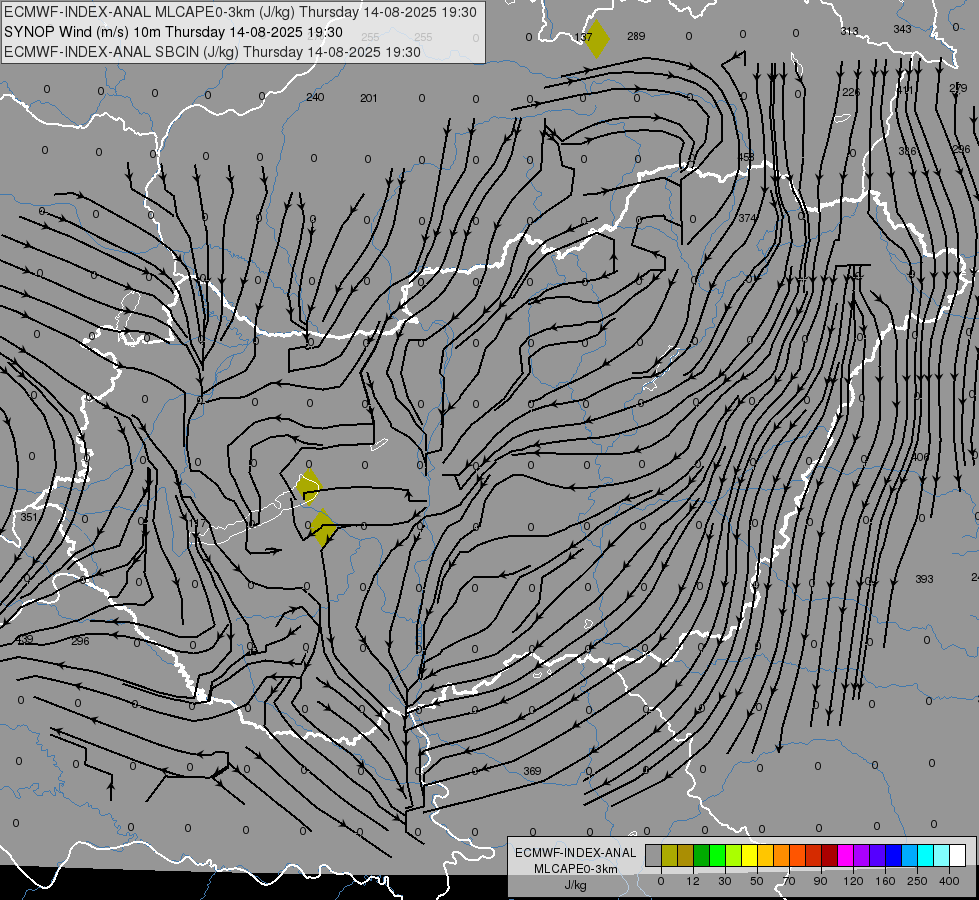The height and width of the screenshot is (900, 979).
Task: Click the map value 226
Action: coord(851,92)
